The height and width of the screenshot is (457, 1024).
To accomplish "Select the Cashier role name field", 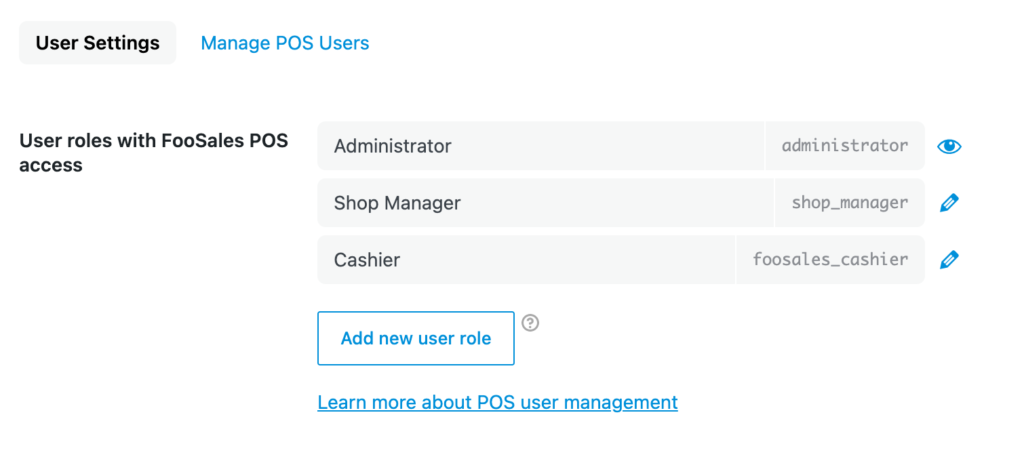I will (526, 260).
